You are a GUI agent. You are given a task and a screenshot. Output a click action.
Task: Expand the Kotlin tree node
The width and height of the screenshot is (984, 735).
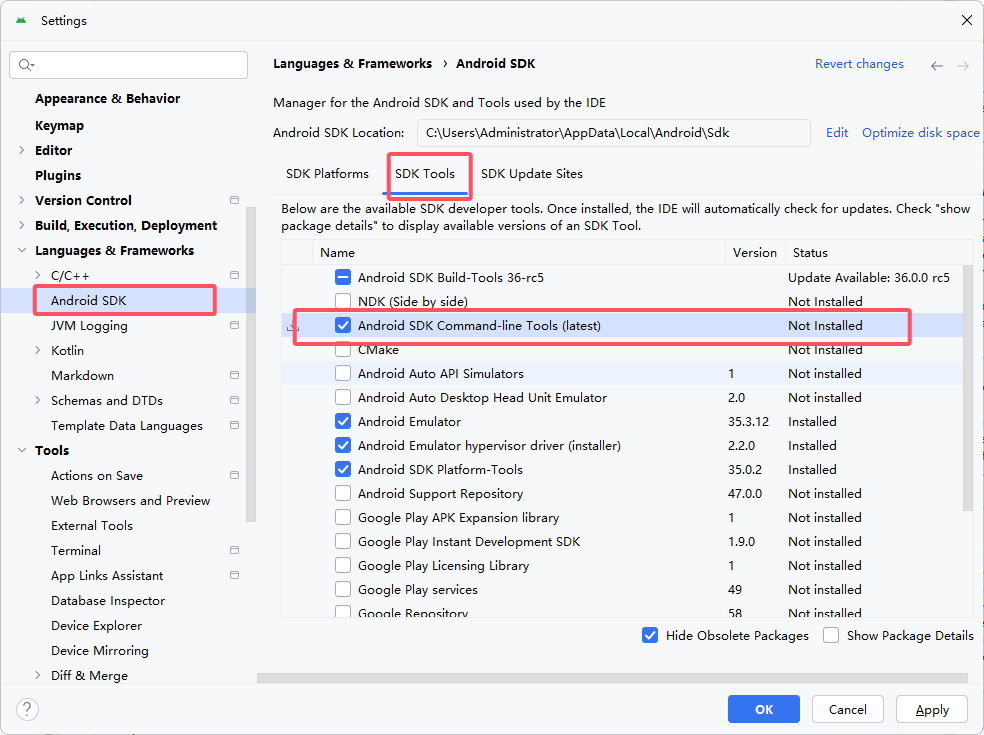click(38, 350)
